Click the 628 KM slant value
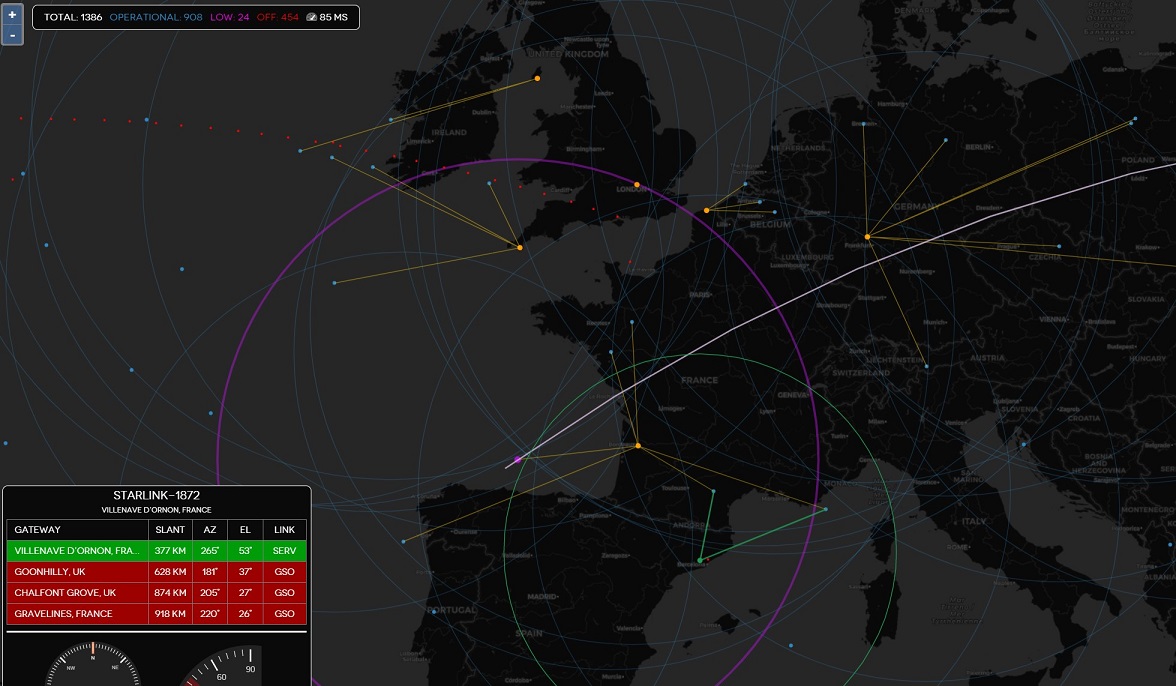1176x686 pixels. tap(170, 571)
